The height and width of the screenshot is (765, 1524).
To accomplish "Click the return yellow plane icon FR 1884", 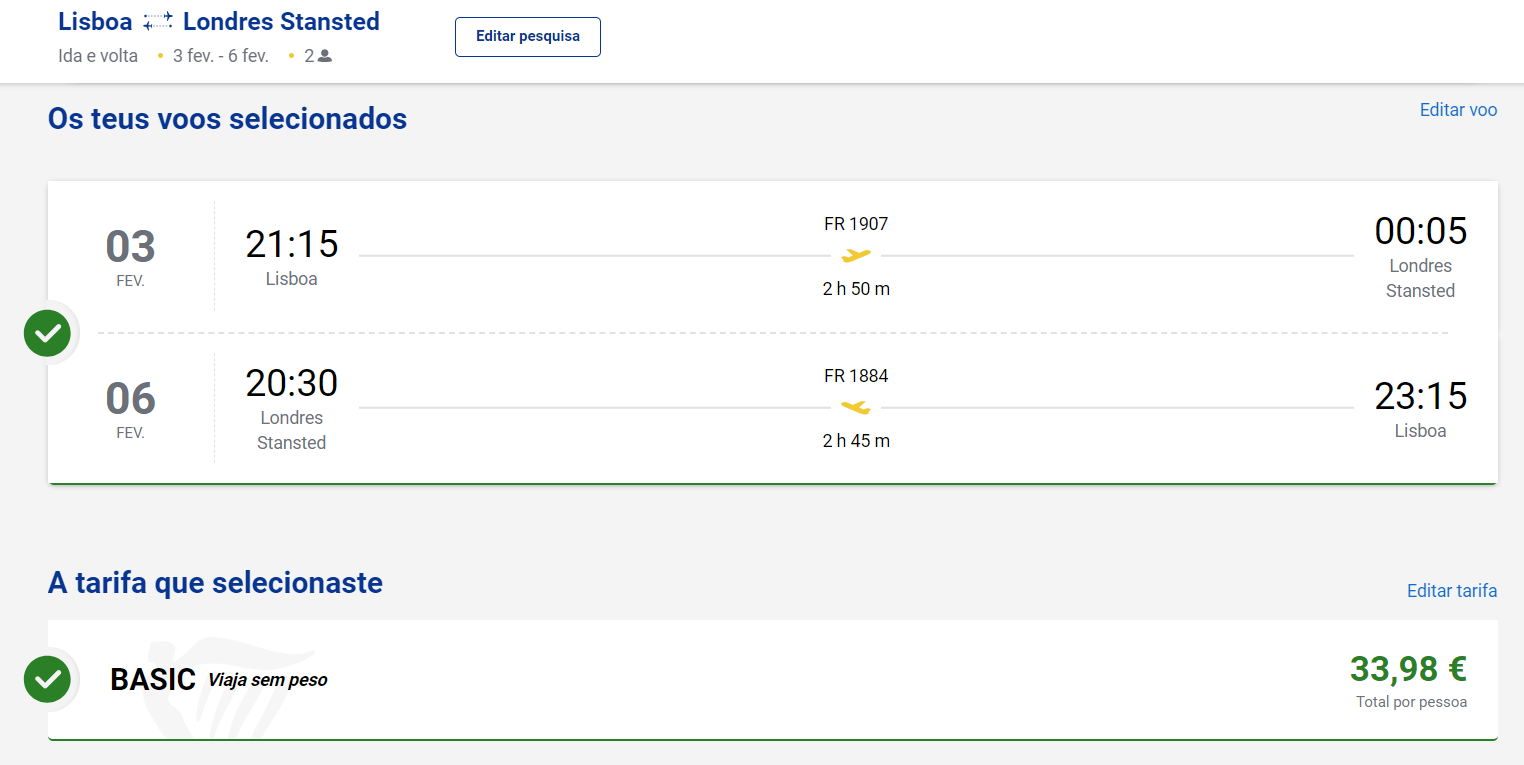I will pos(856,408).
